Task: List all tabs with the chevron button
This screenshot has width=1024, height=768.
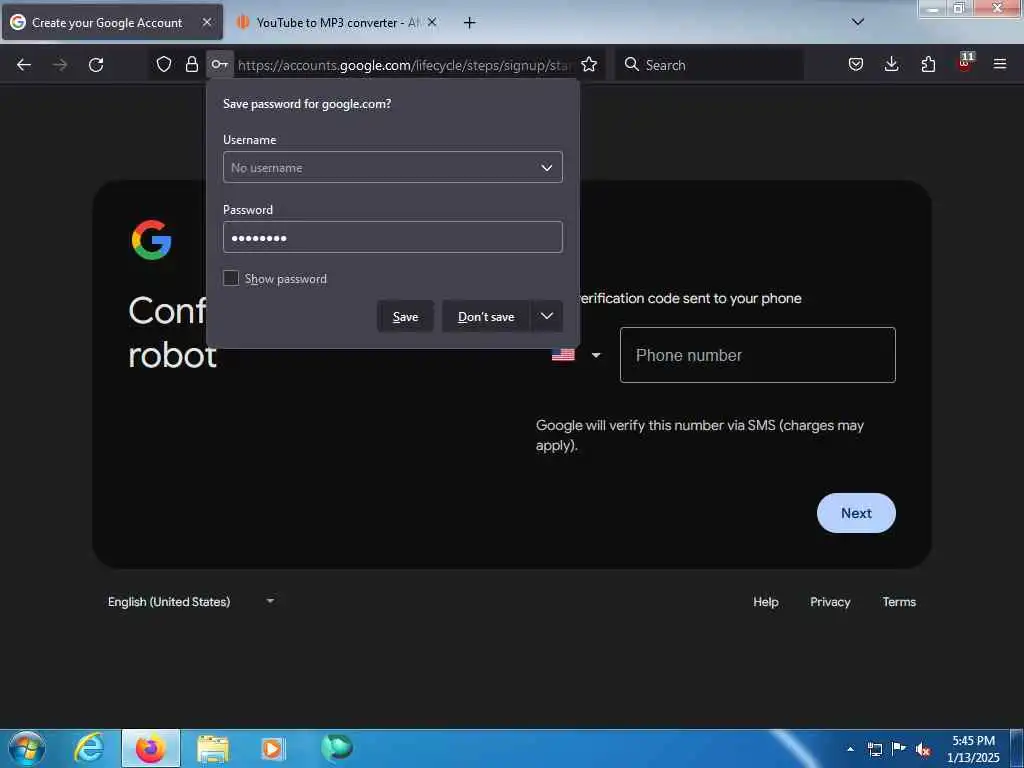Action: (x=858, y=22)
